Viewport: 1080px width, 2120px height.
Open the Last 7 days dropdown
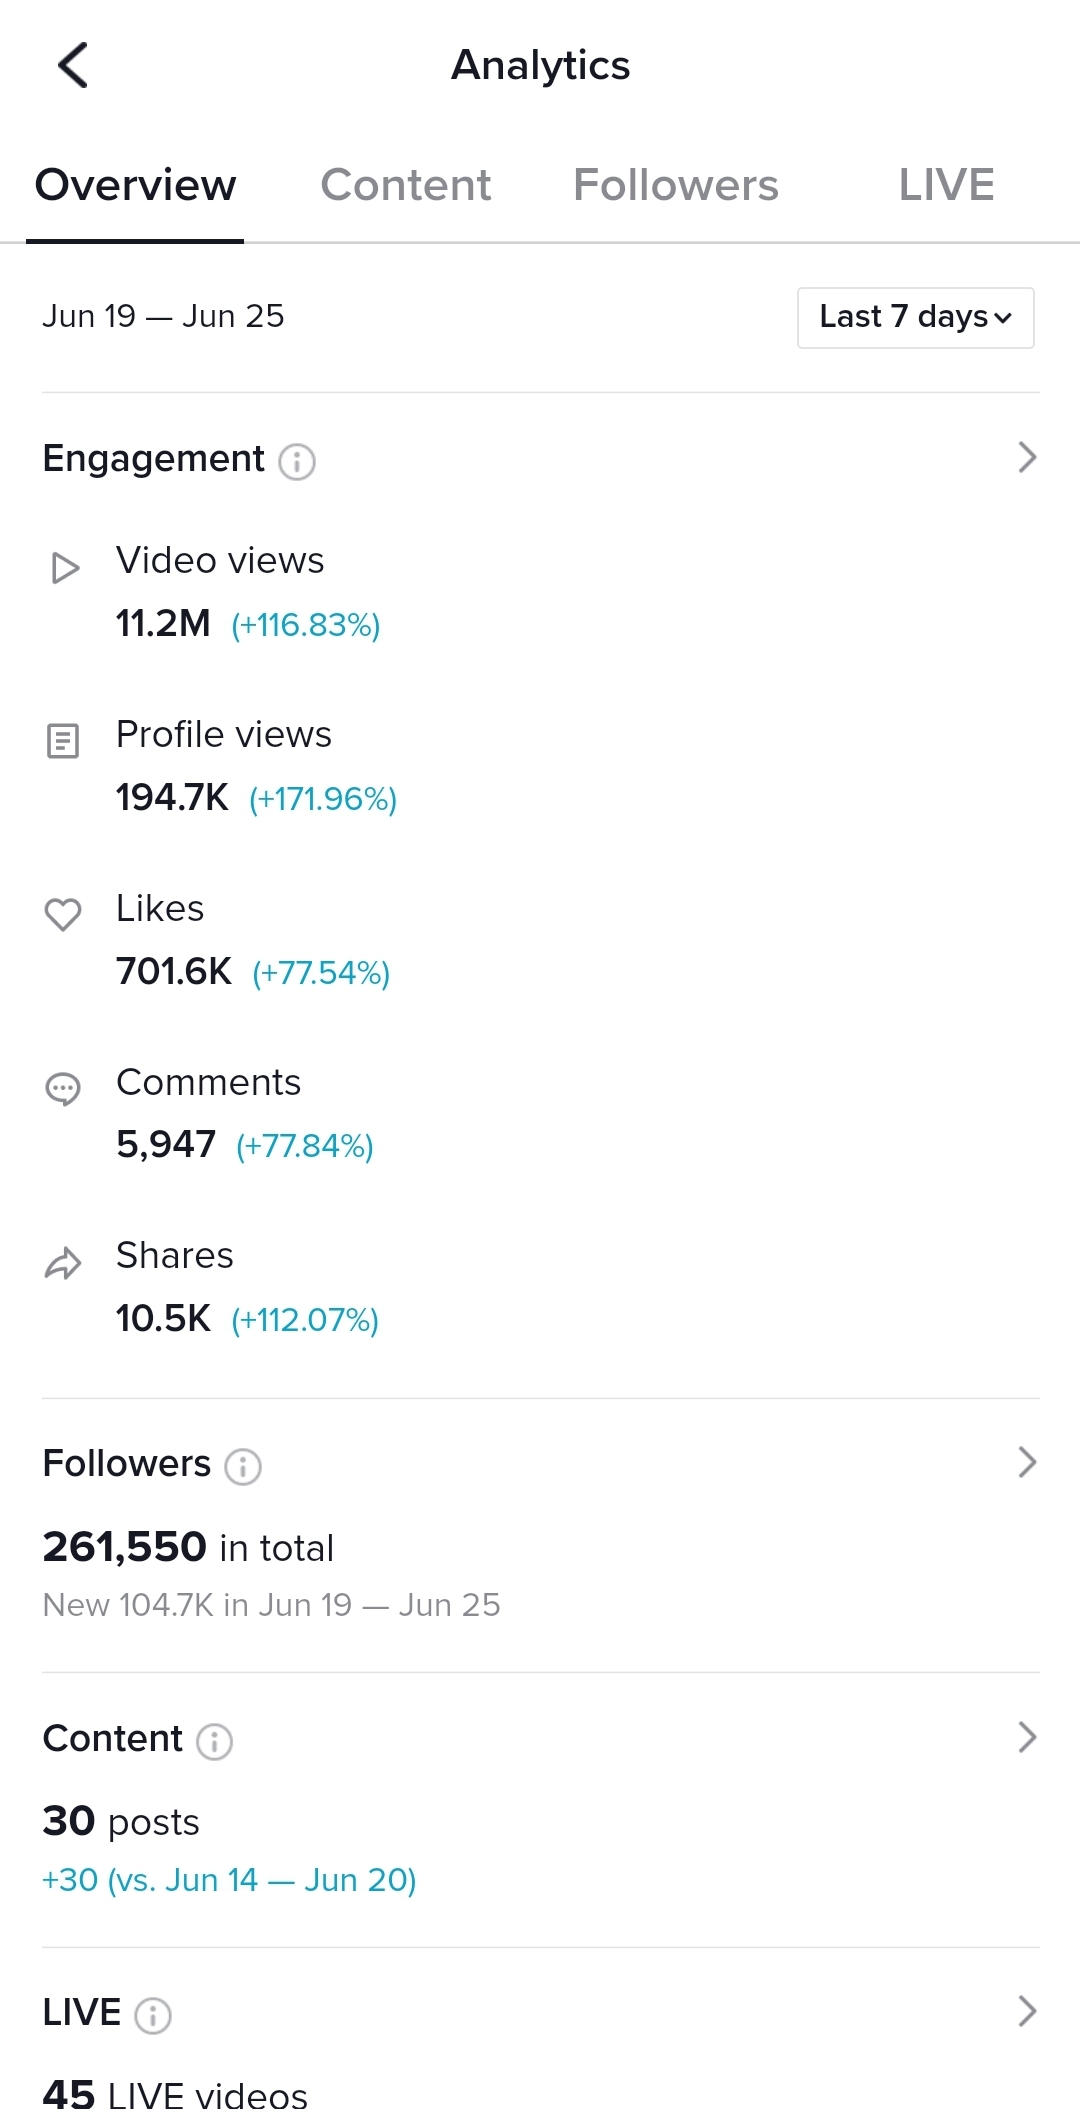916,318
